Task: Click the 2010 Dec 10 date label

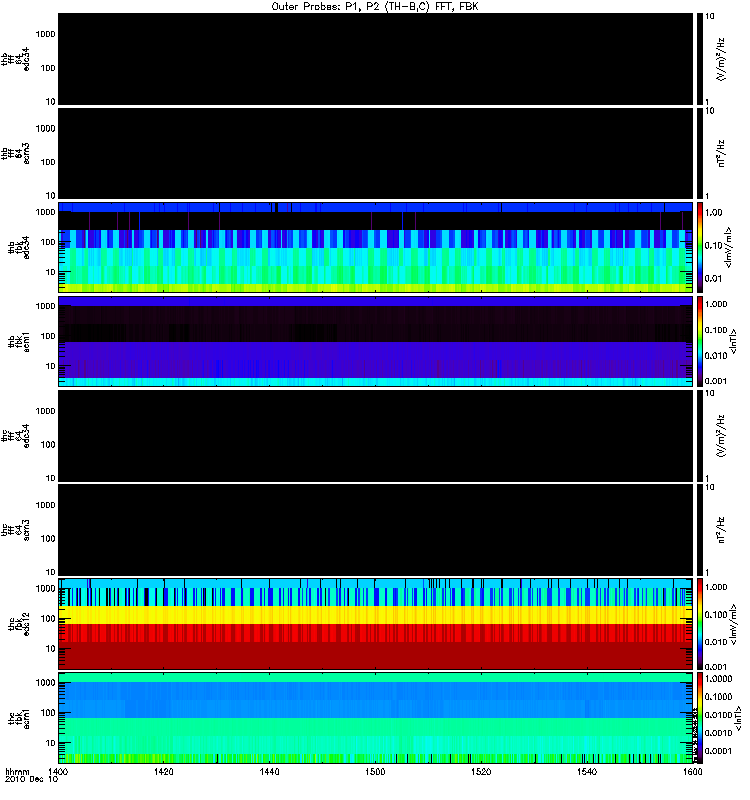Action: coord(31,779)
